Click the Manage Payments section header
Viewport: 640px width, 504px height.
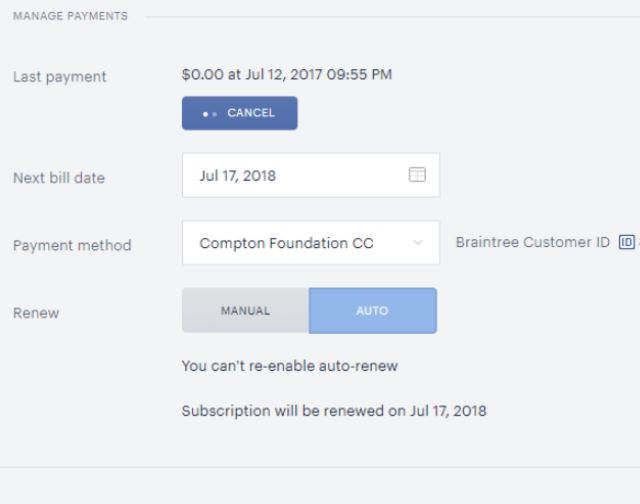pos(70,16)
